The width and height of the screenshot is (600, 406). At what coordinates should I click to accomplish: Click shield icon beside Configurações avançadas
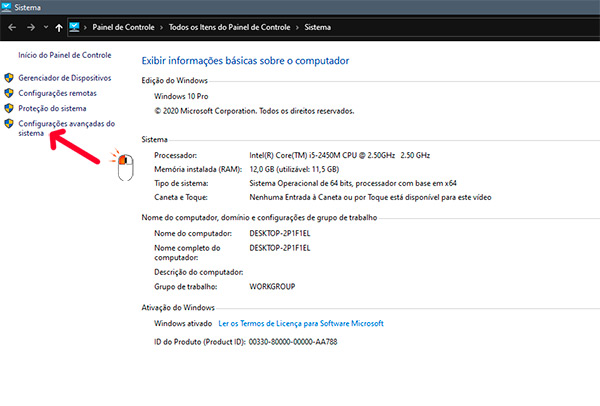click(x=9, y=124)
